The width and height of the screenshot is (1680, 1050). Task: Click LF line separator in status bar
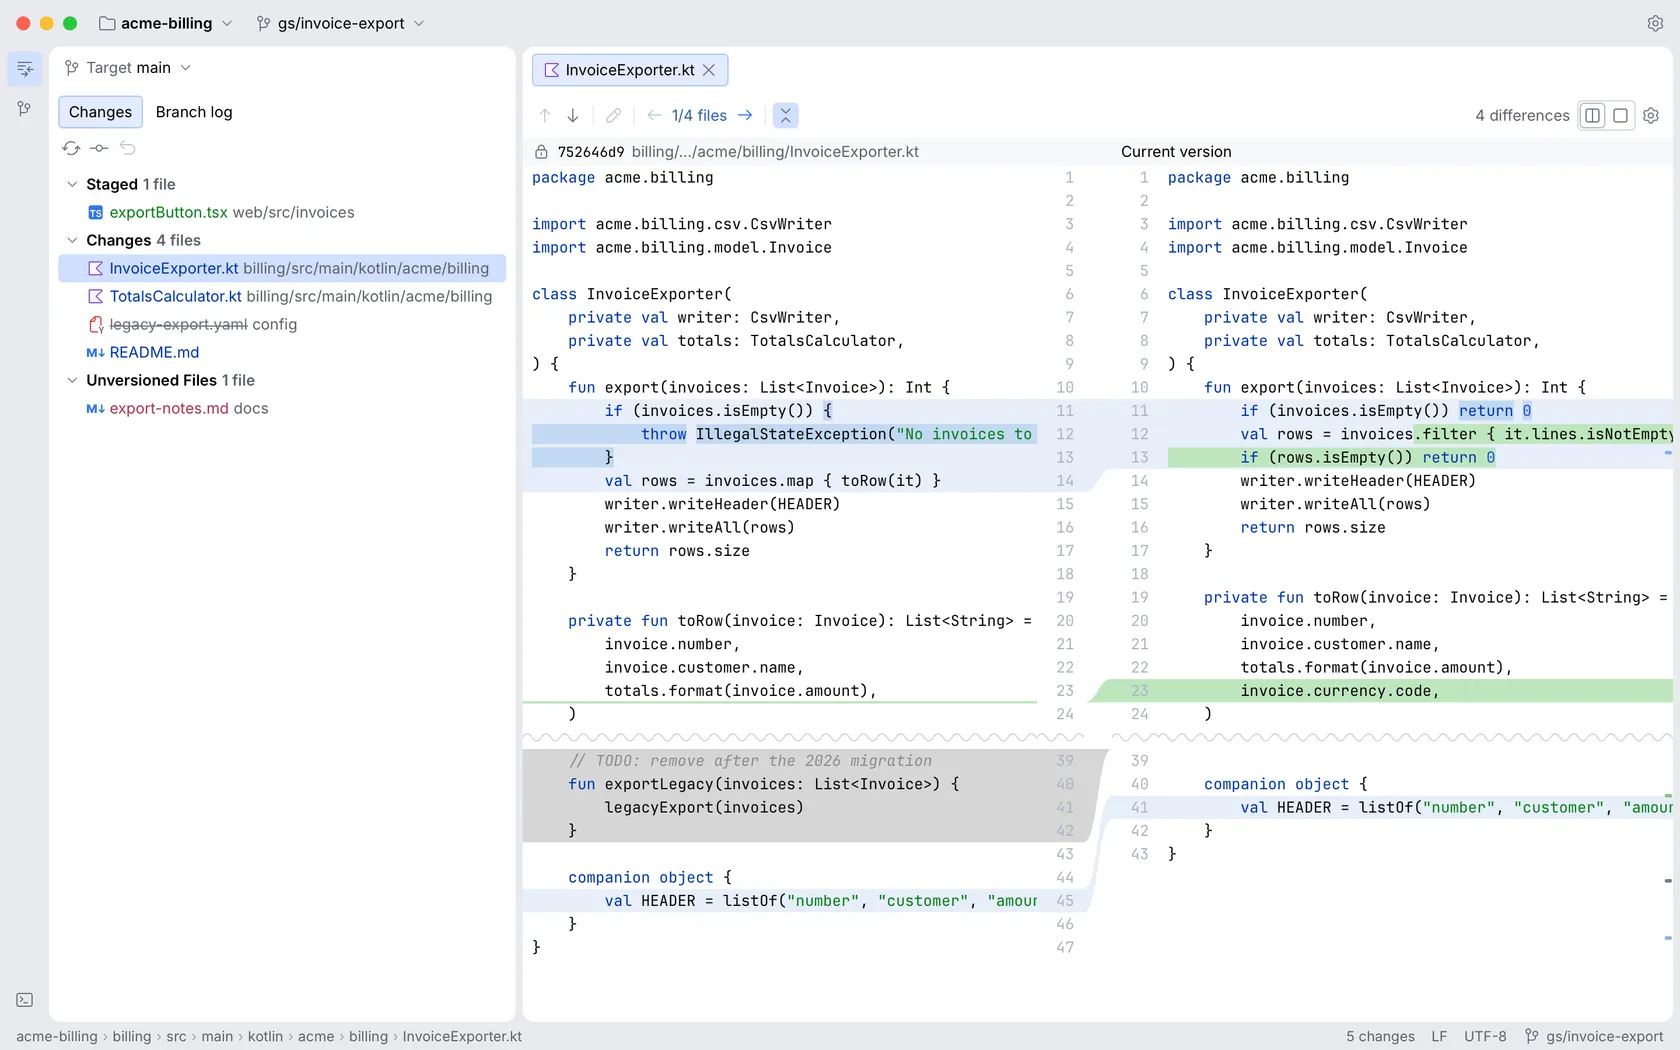coord(1439,1036)
